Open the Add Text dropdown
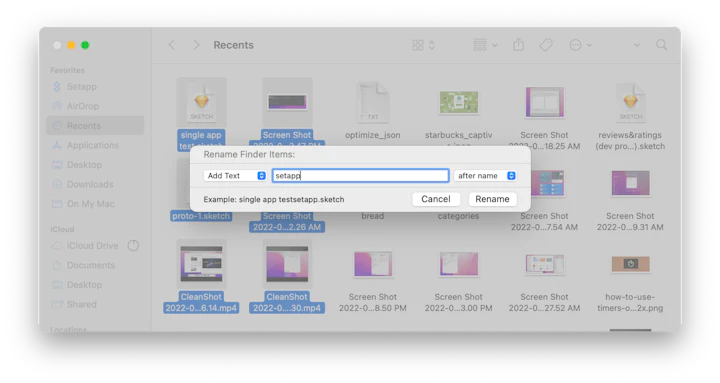The width and height of the screenshot is (720, 383). 235,175
